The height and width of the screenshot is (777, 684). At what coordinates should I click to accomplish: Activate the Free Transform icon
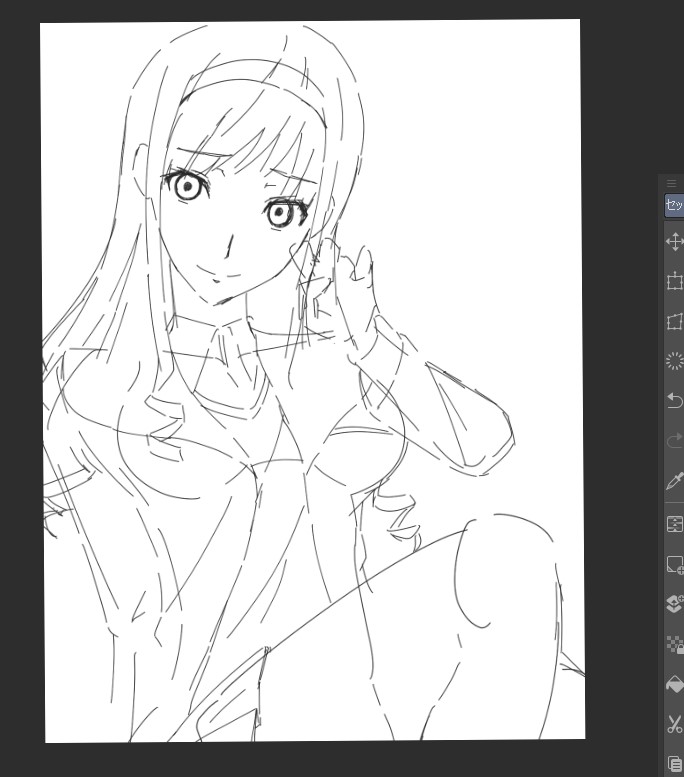[675, 322]
